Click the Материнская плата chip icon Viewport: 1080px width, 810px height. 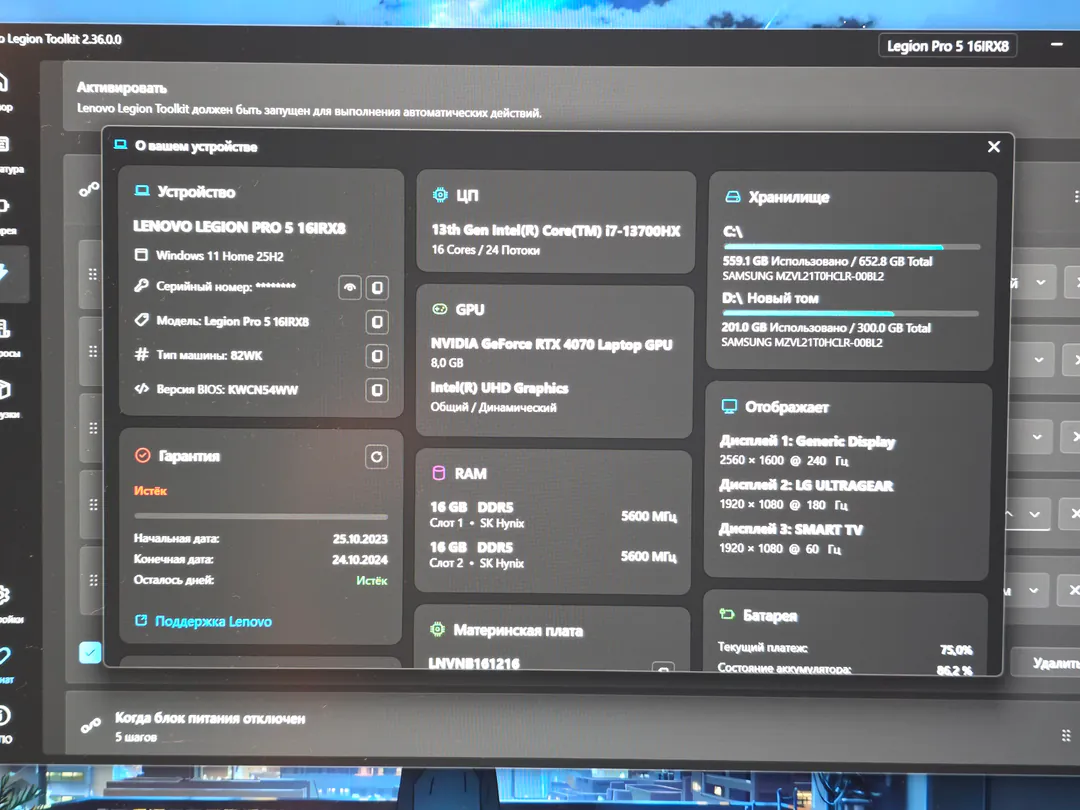tap(437, 629)
